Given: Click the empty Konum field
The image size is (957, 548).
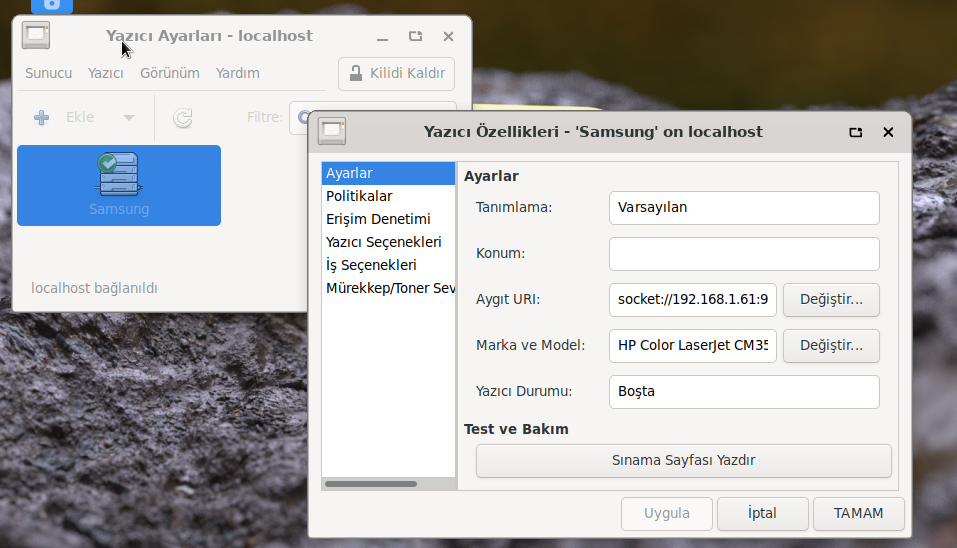Looking at the screenshot, I should coord(744,254).
